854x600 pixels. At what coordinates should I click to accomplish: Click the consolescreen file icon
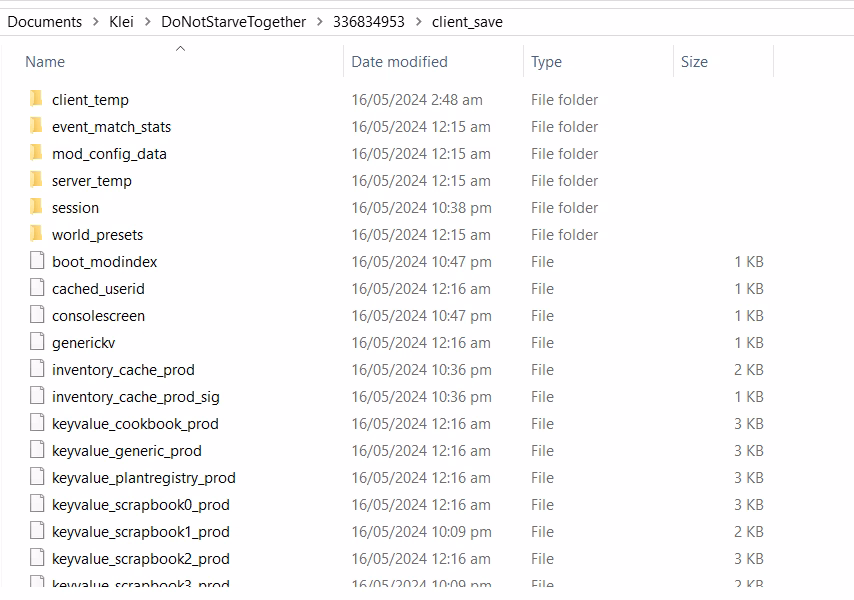(37, 315)
